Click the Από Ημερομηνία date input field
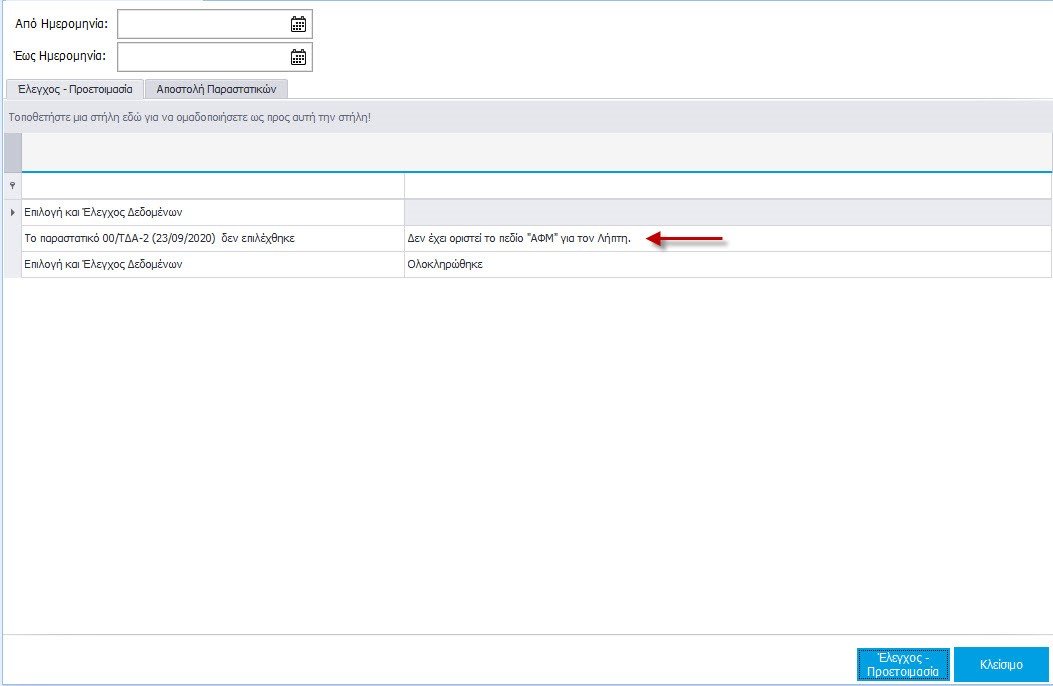The width and height of the screenshot is (1053, 686). coord(202,24)
